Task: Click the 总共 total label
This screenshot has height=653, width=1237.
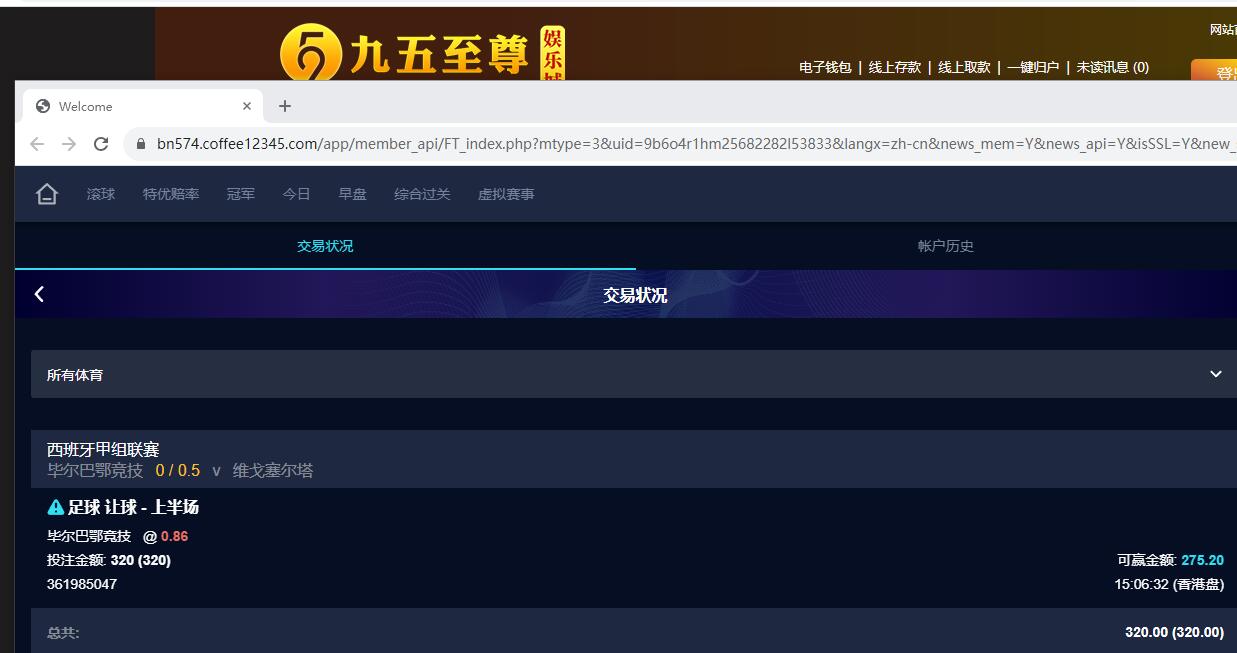Action: [63, 633]
